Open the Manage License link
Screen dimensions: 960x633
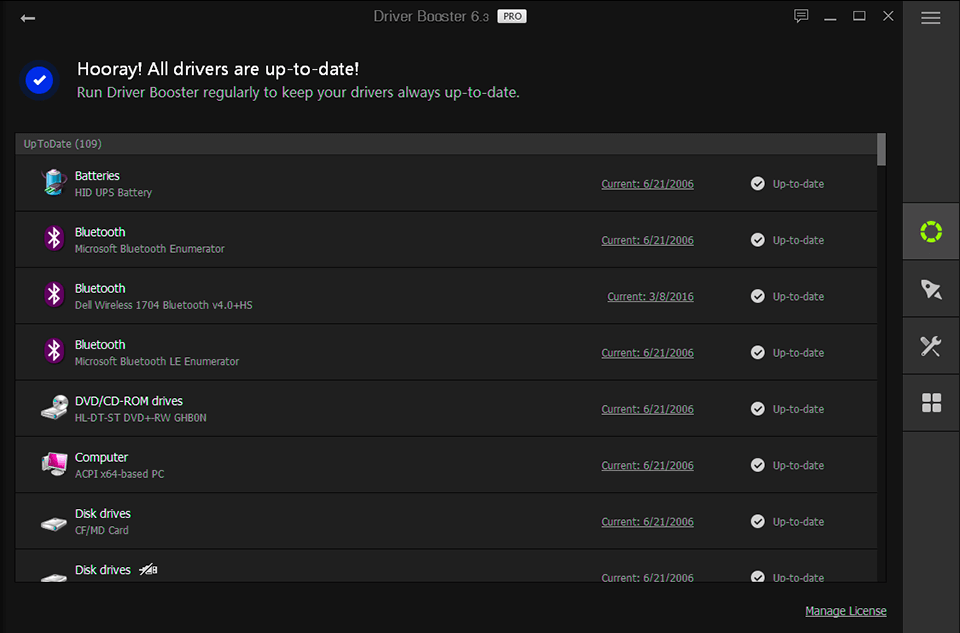pos(845,610)
